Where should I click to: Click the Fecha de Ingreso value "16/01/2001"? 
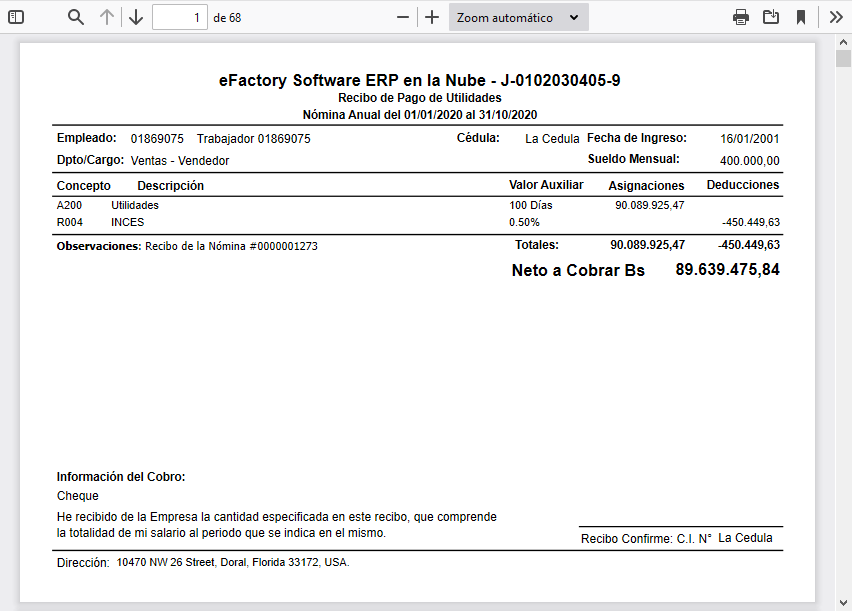tap(748, 138)
